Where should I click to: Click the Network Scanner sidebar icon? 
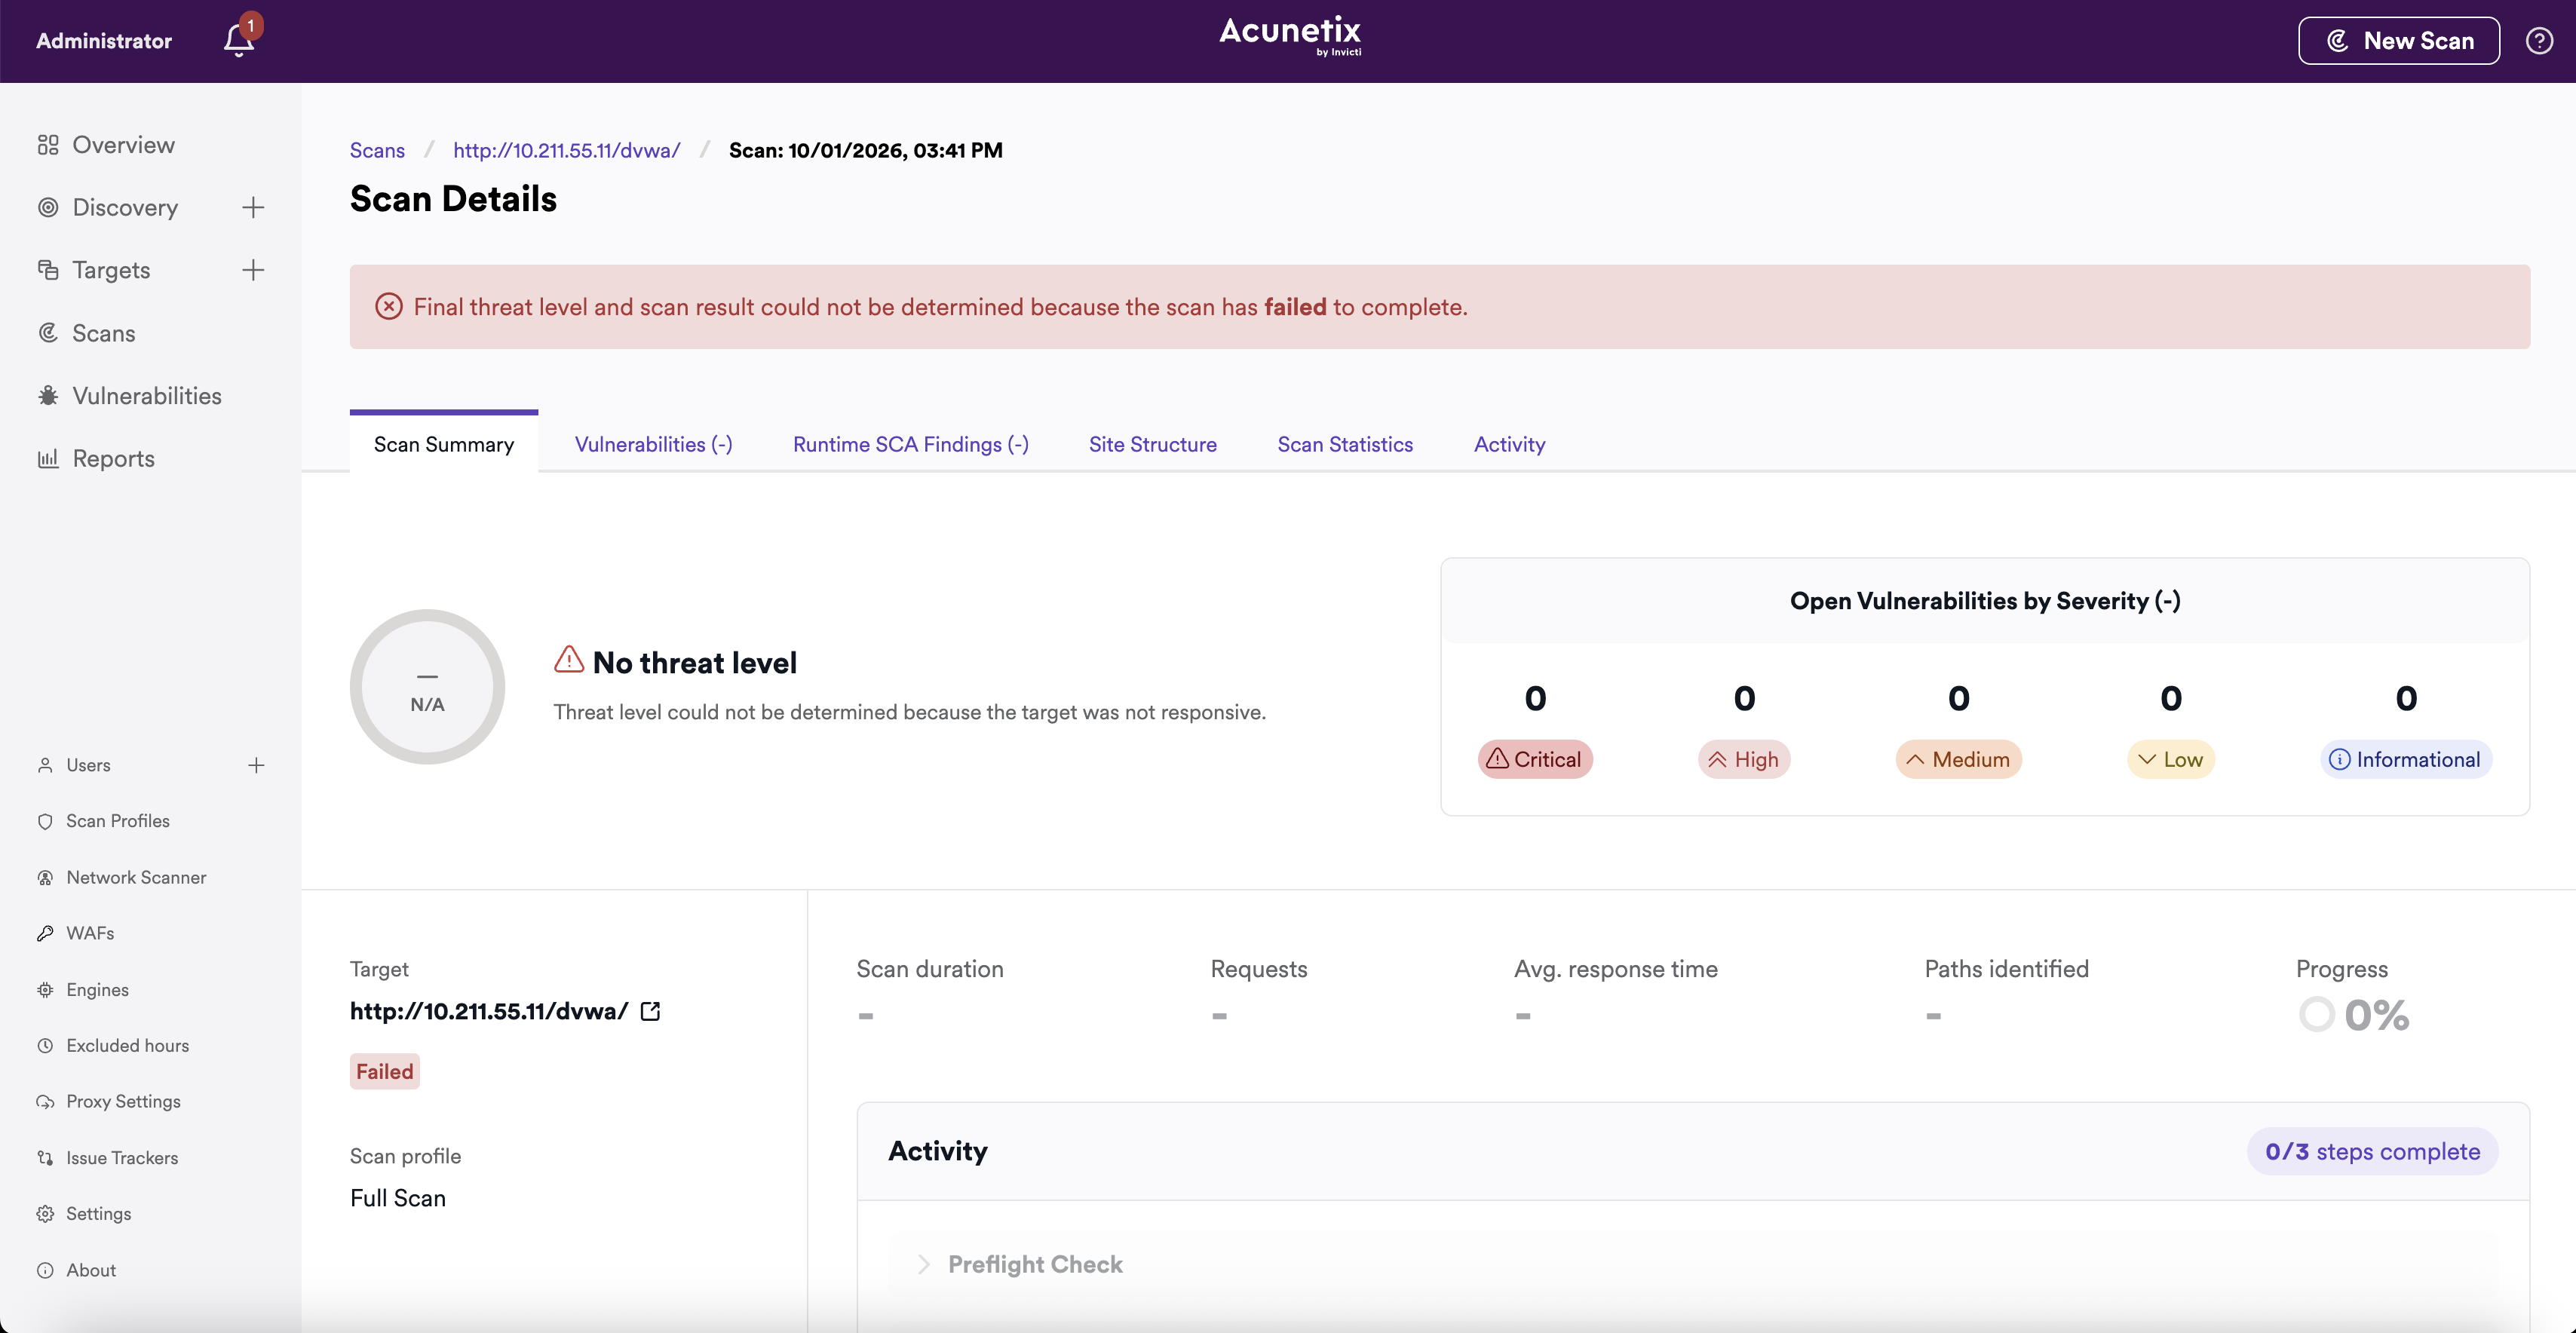(x=45, y=877)
